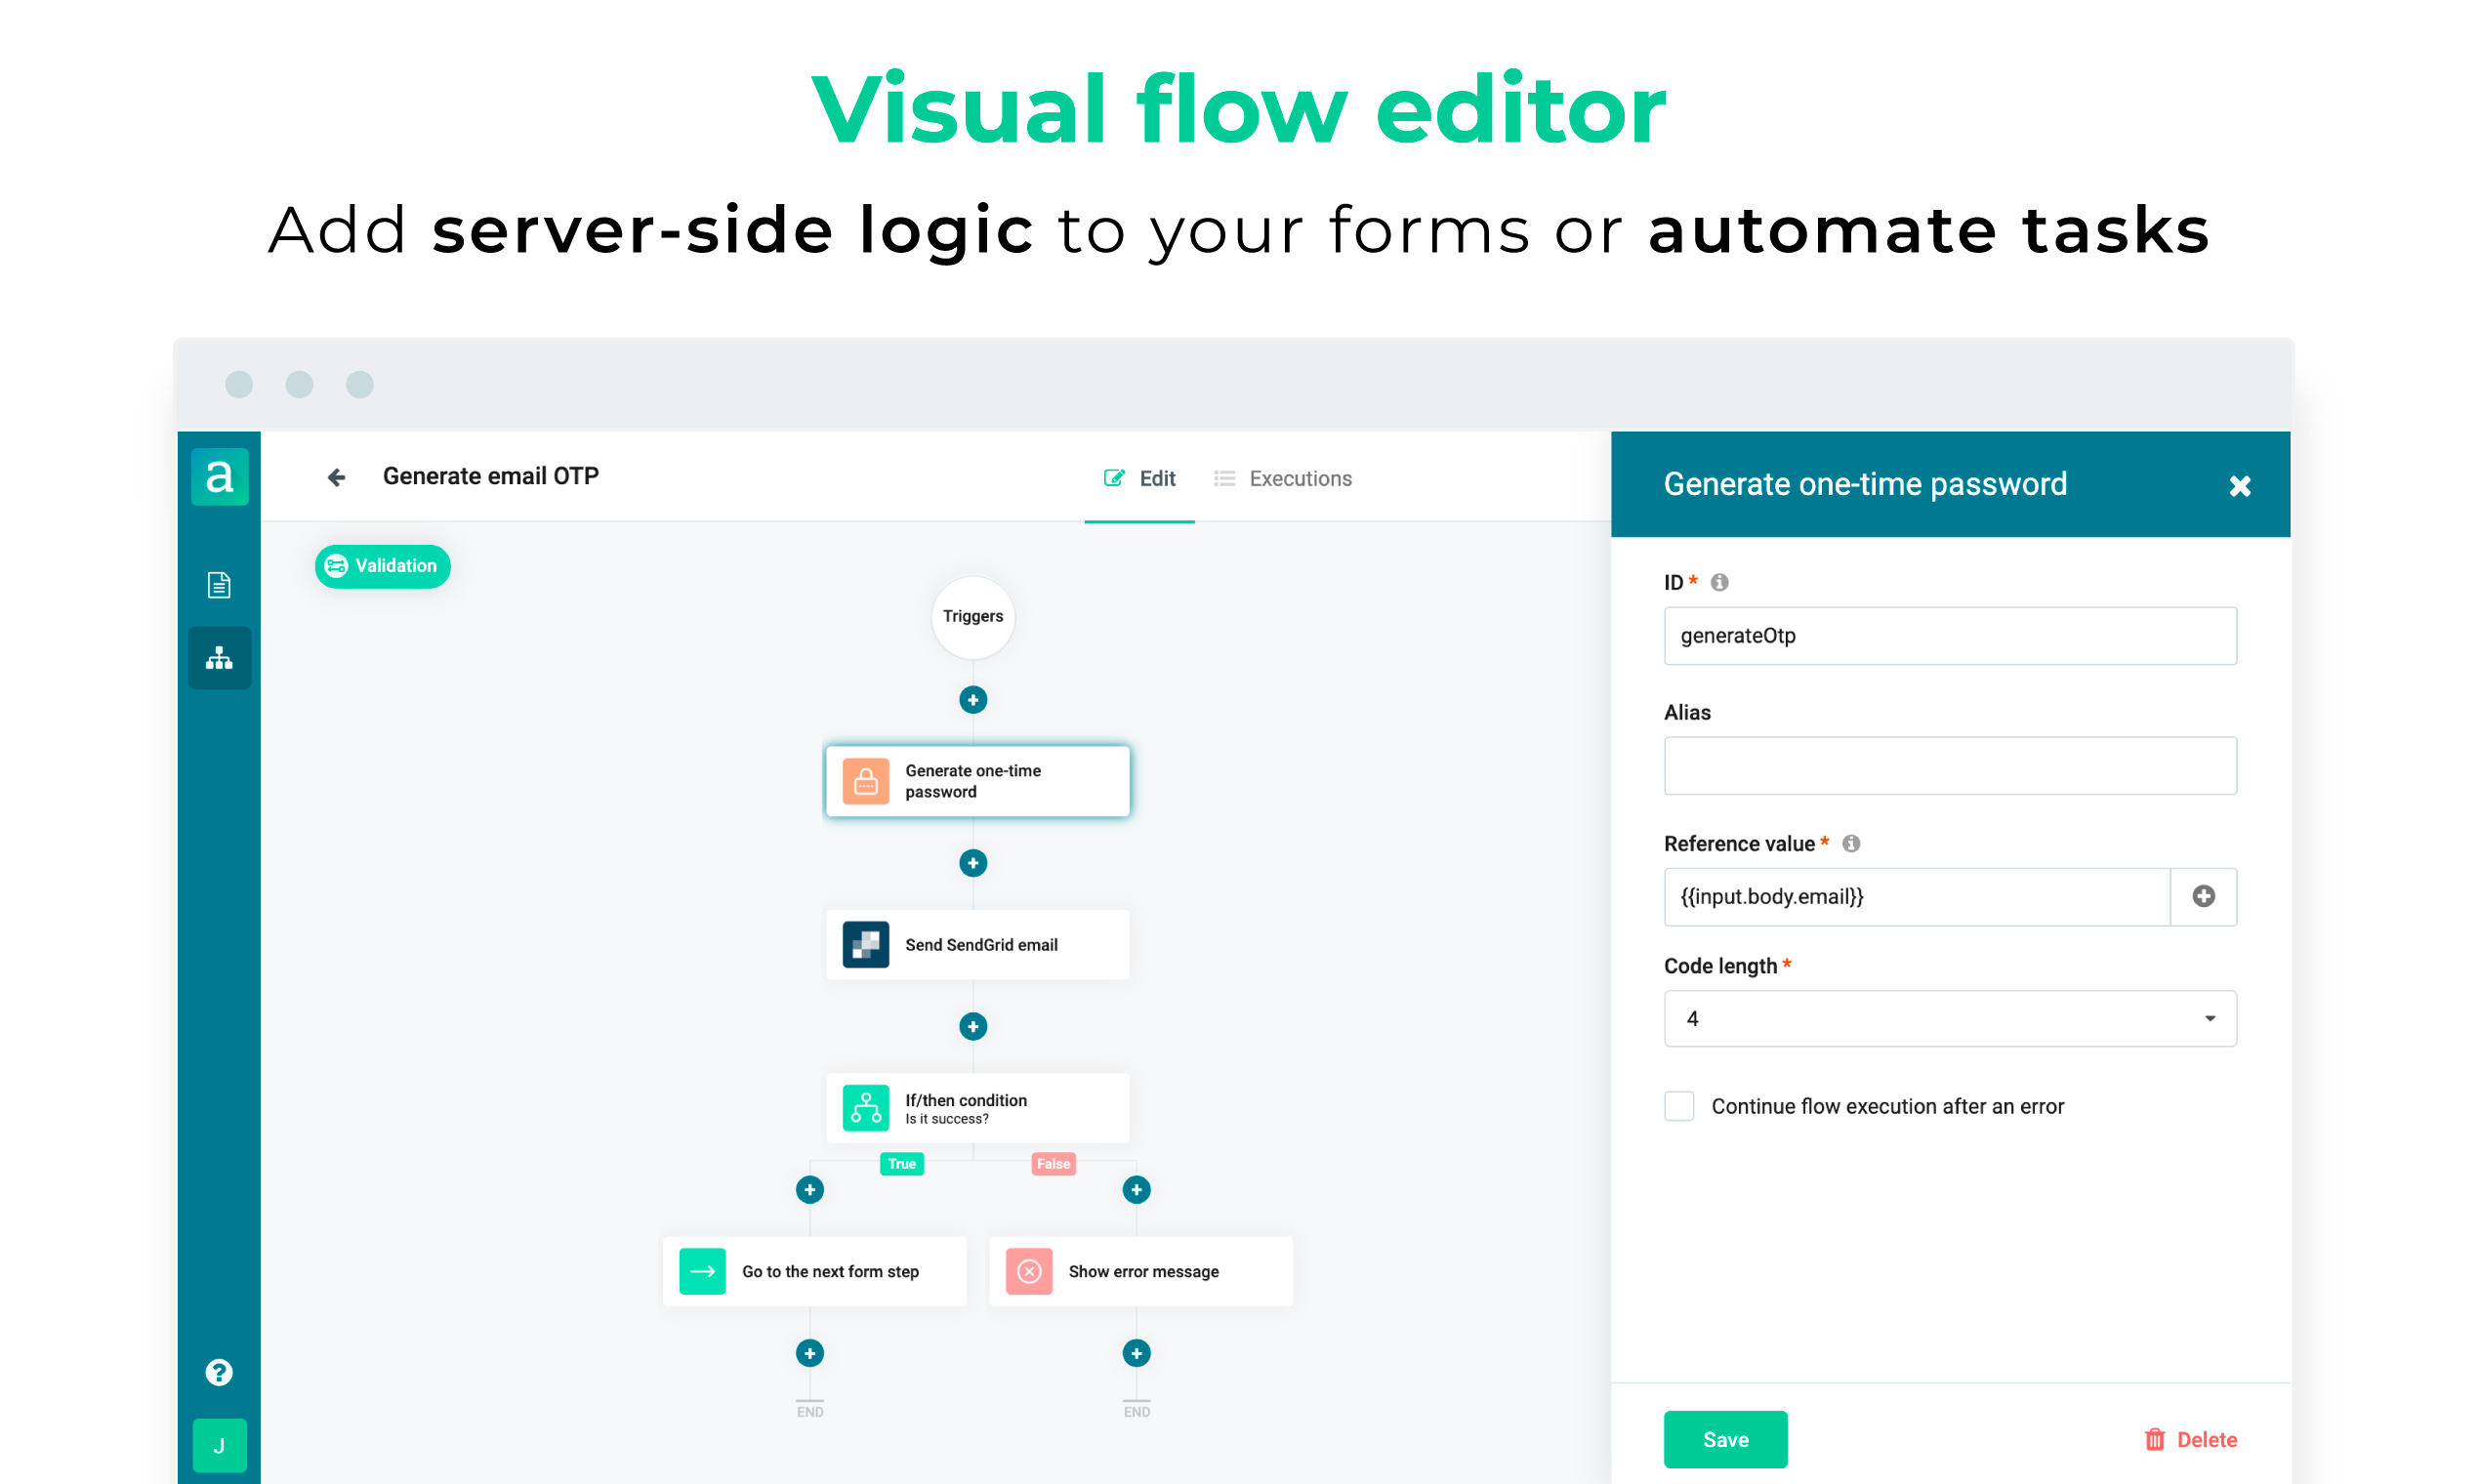Click the plus icon in Reference value field
Screen dimensions: 2480x1484
2203,896
